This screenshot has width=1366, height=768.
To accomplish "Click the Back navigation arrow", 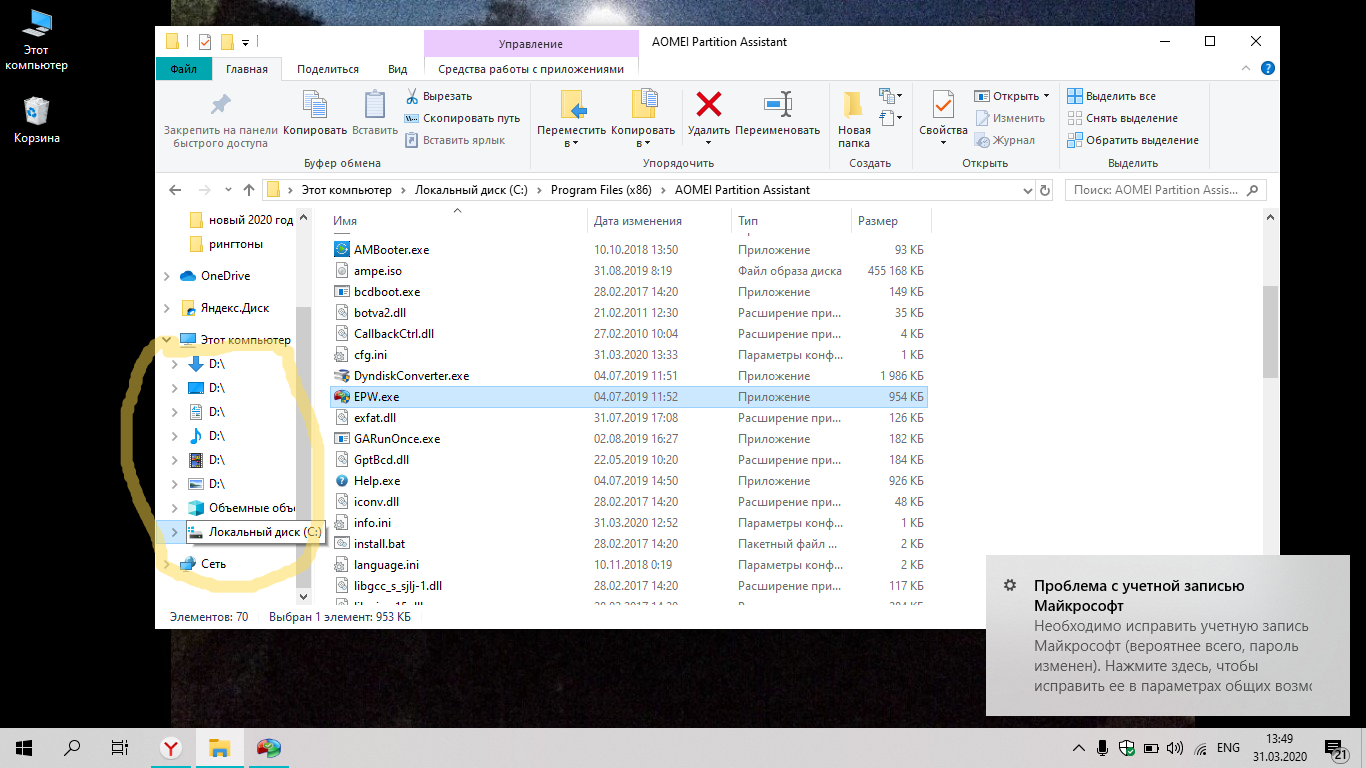I will click(176, 190).
